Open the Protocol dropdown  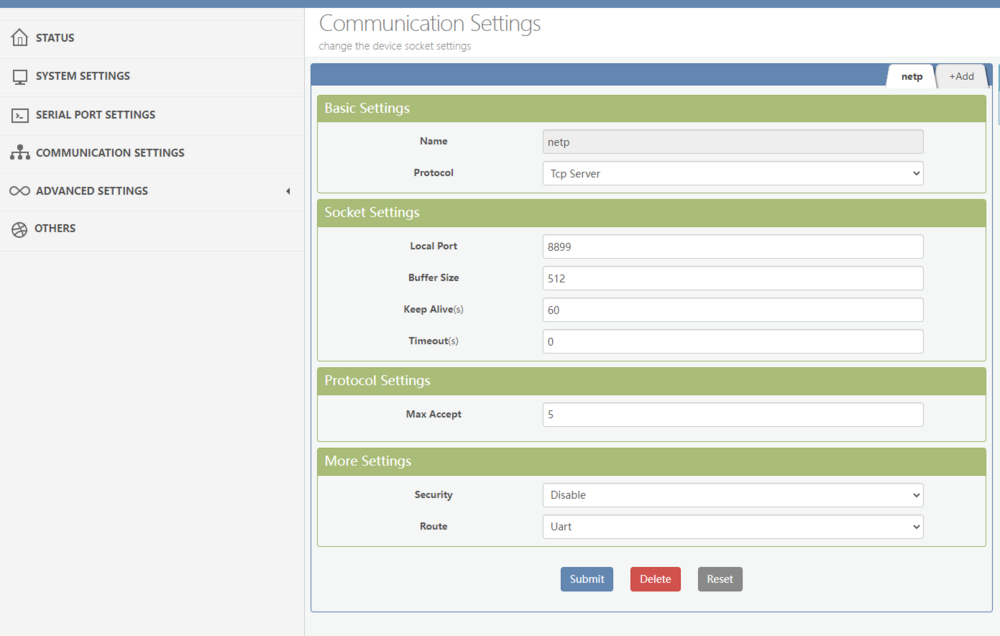point(732,174)
